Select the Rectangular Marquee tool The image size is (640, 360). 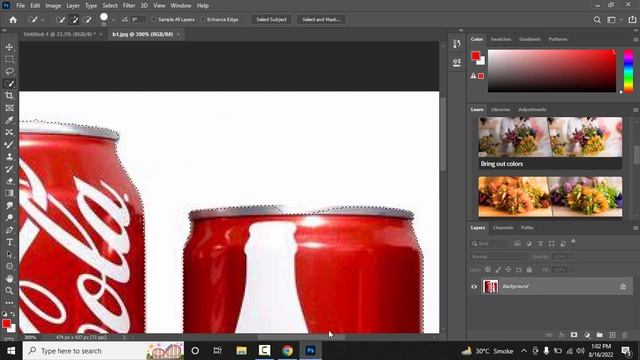[x=9, y=59]
